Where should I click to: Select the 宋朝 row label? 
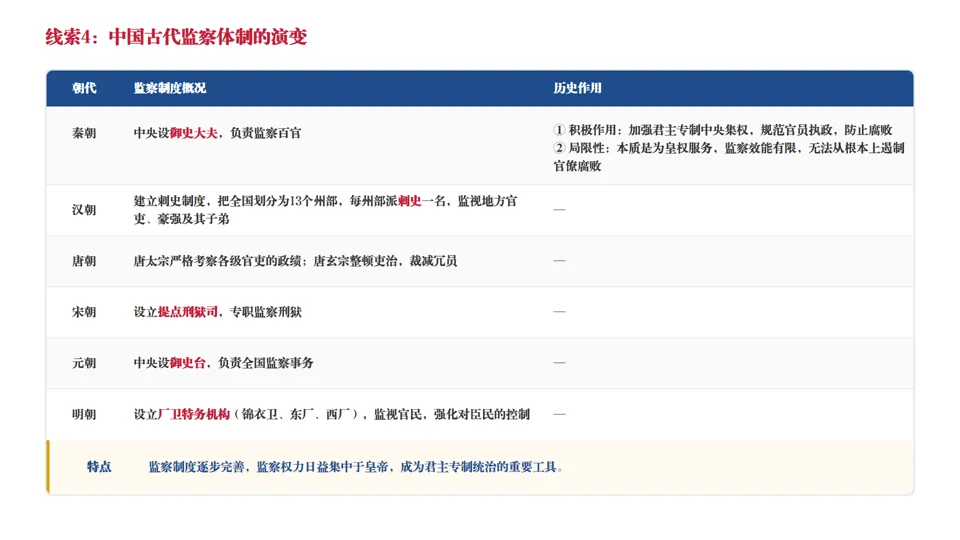(84, 312)
